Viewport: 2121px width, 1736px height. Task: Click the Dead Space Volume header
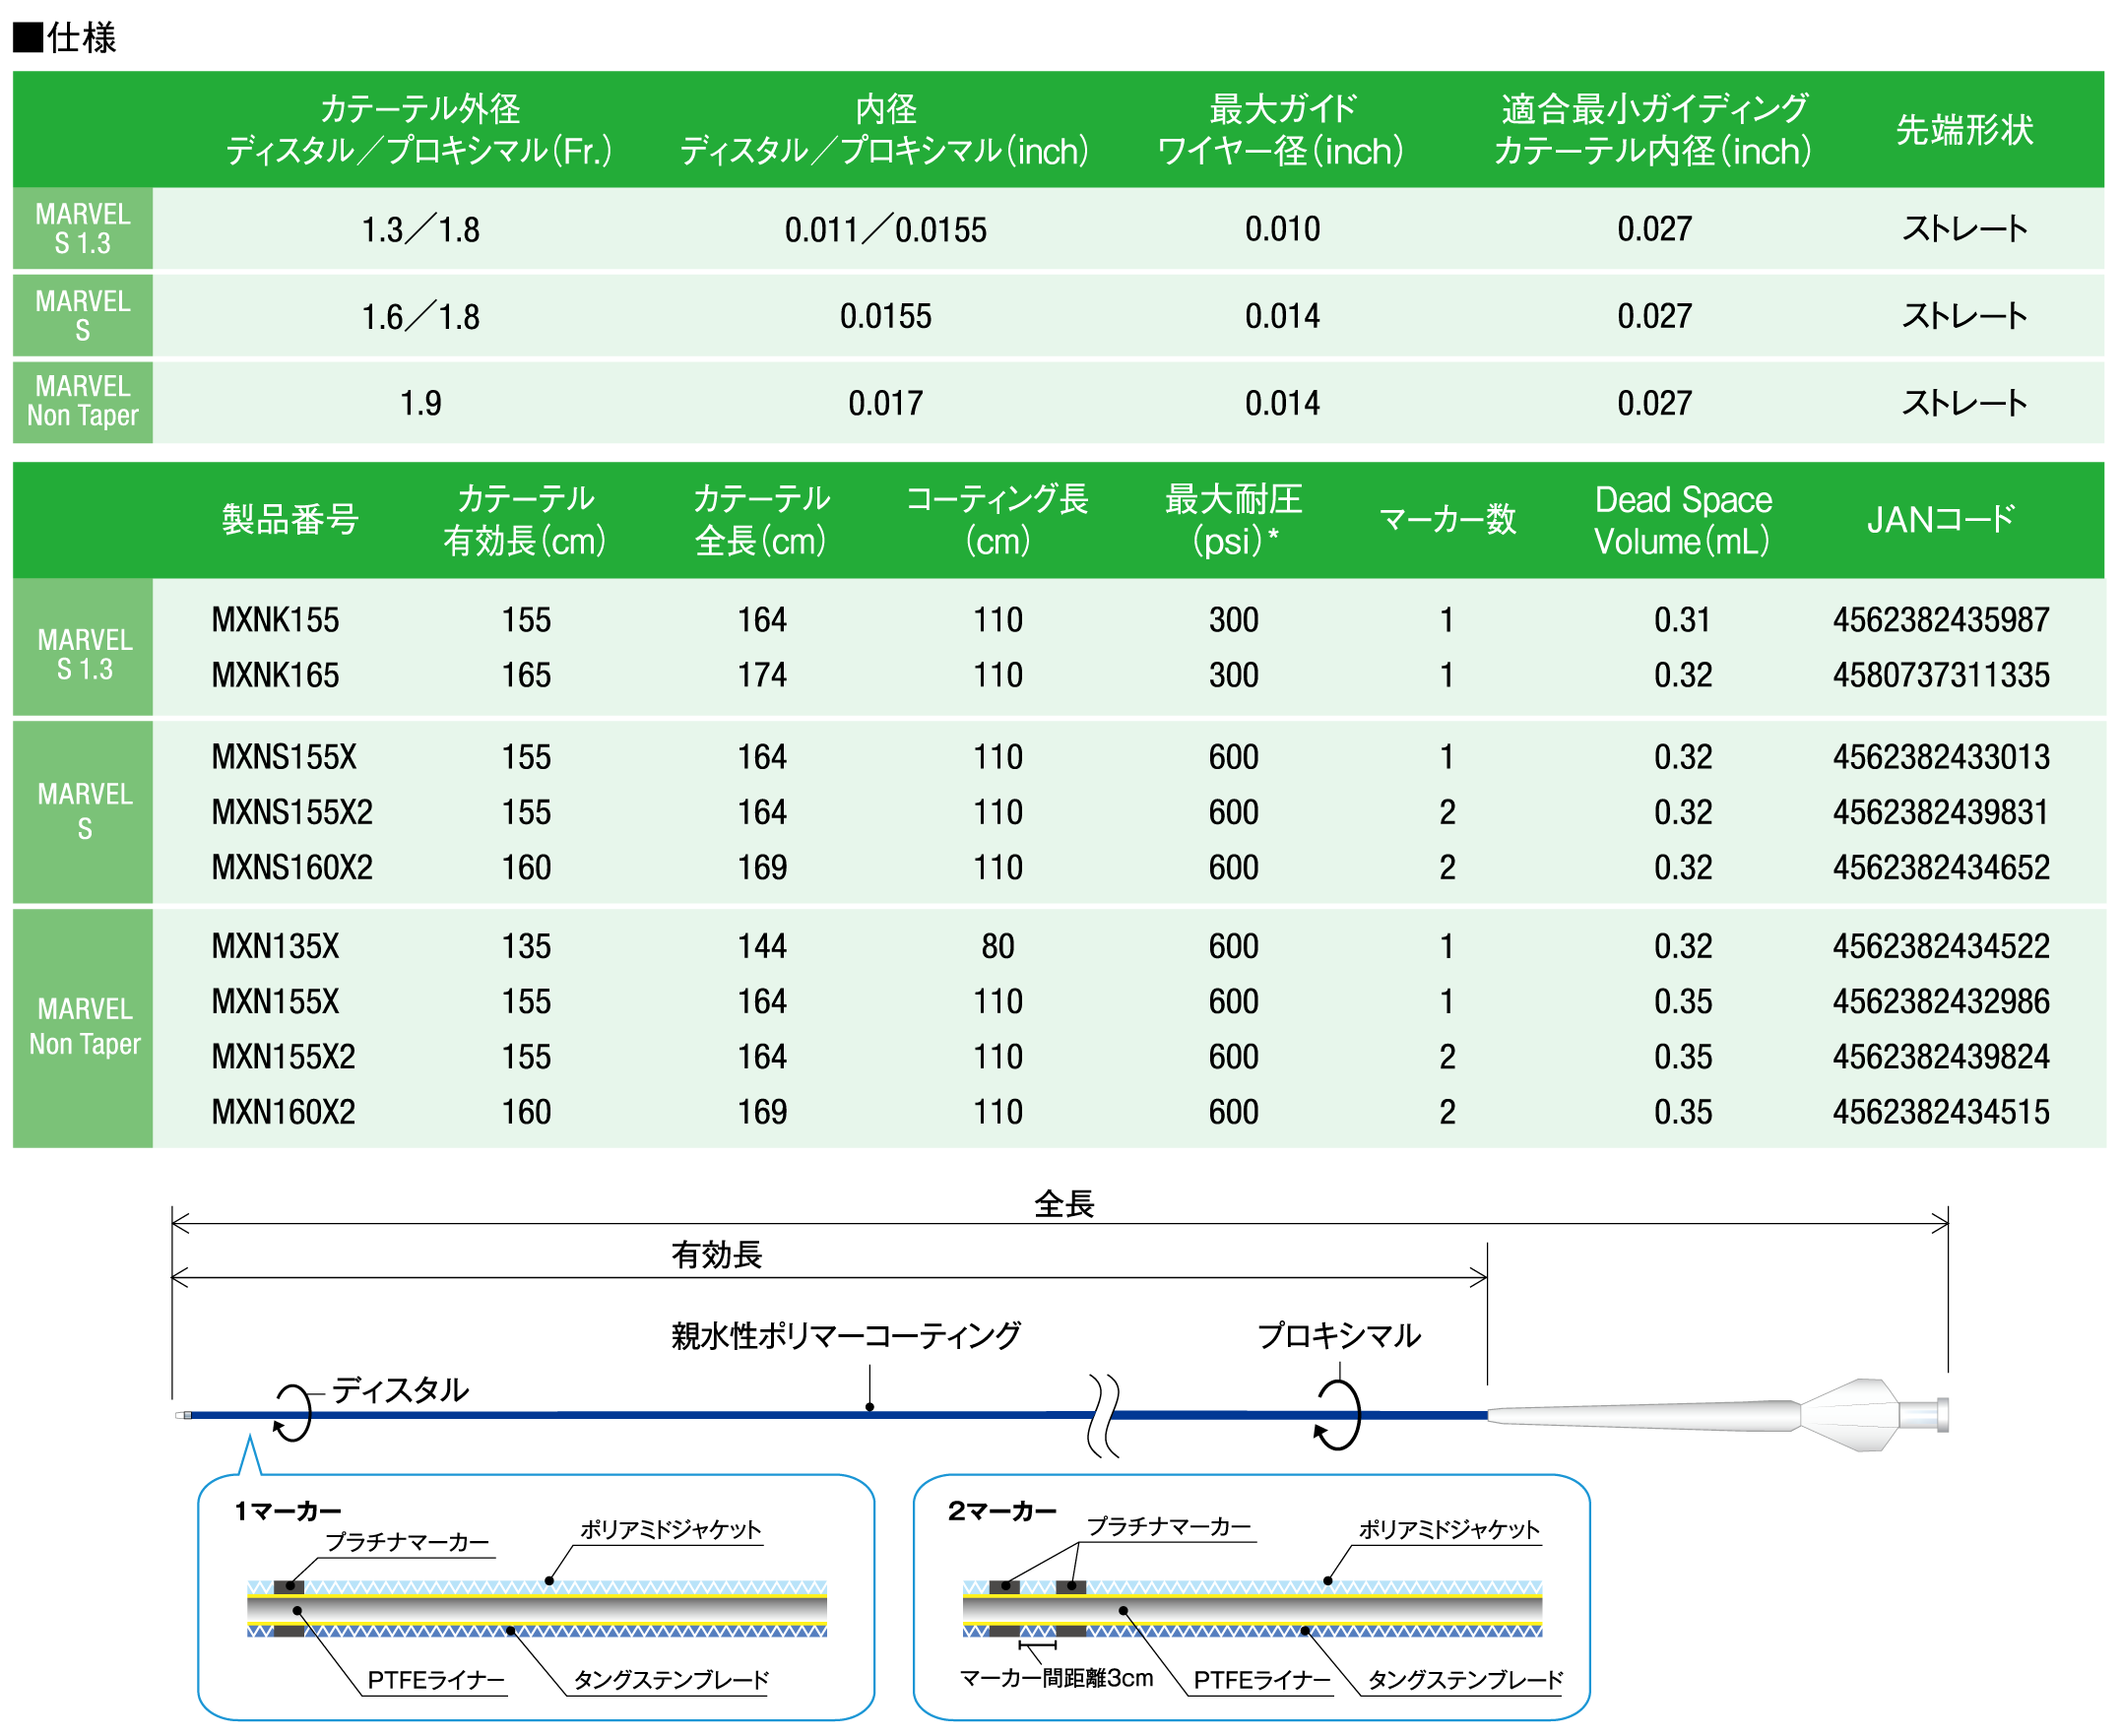coord(1682,520)
